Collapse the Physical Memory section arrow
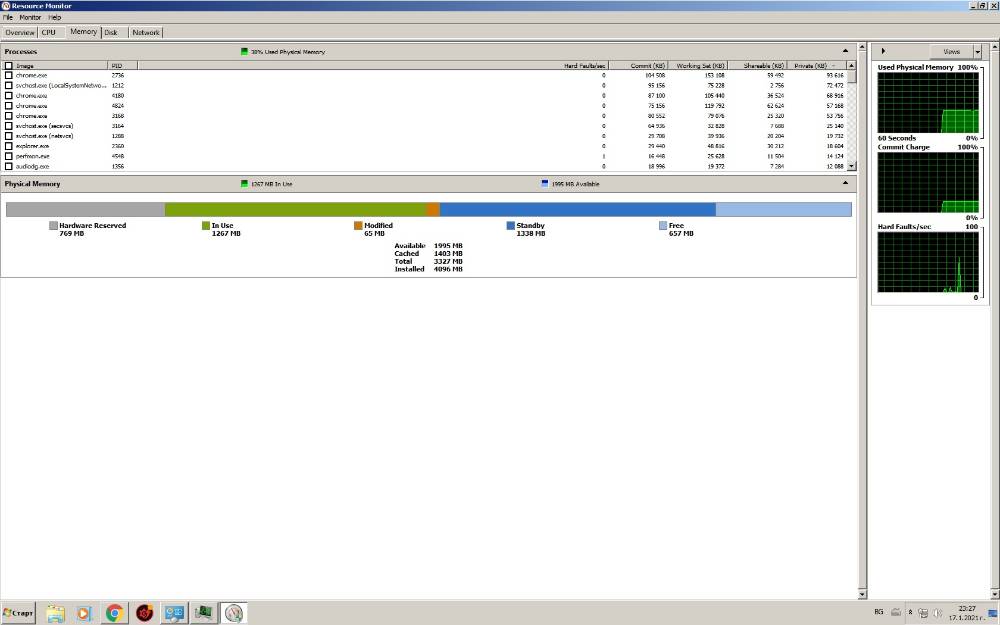 [x=845, y=183]
